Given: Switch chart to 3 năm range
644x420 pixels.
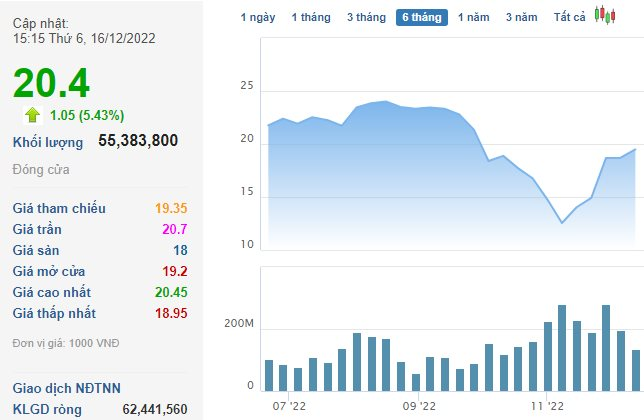Looking at the screenshot, I should pyautogui.click(x=521, y=17).
